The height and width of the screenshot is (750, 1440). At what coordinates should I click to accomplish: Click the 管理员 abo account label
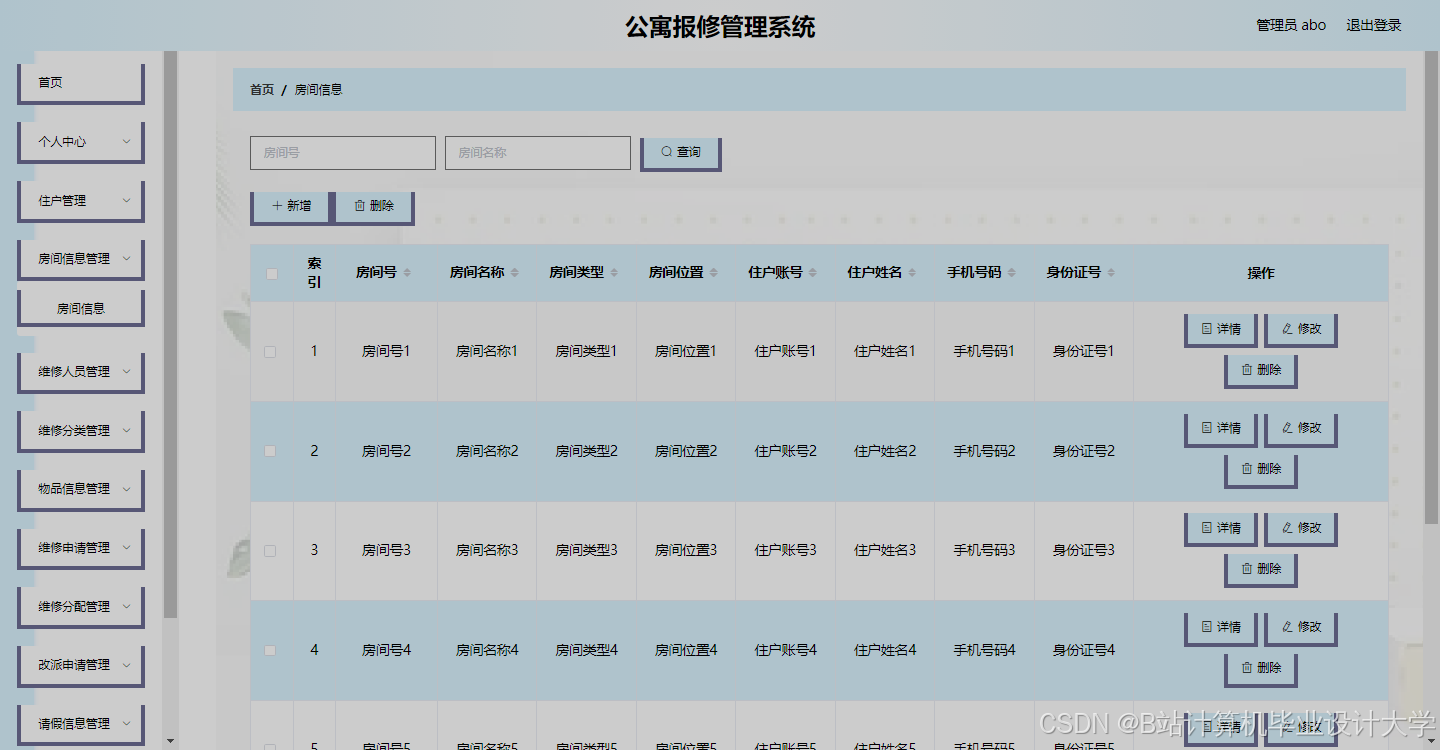(x=1291, y=26)
